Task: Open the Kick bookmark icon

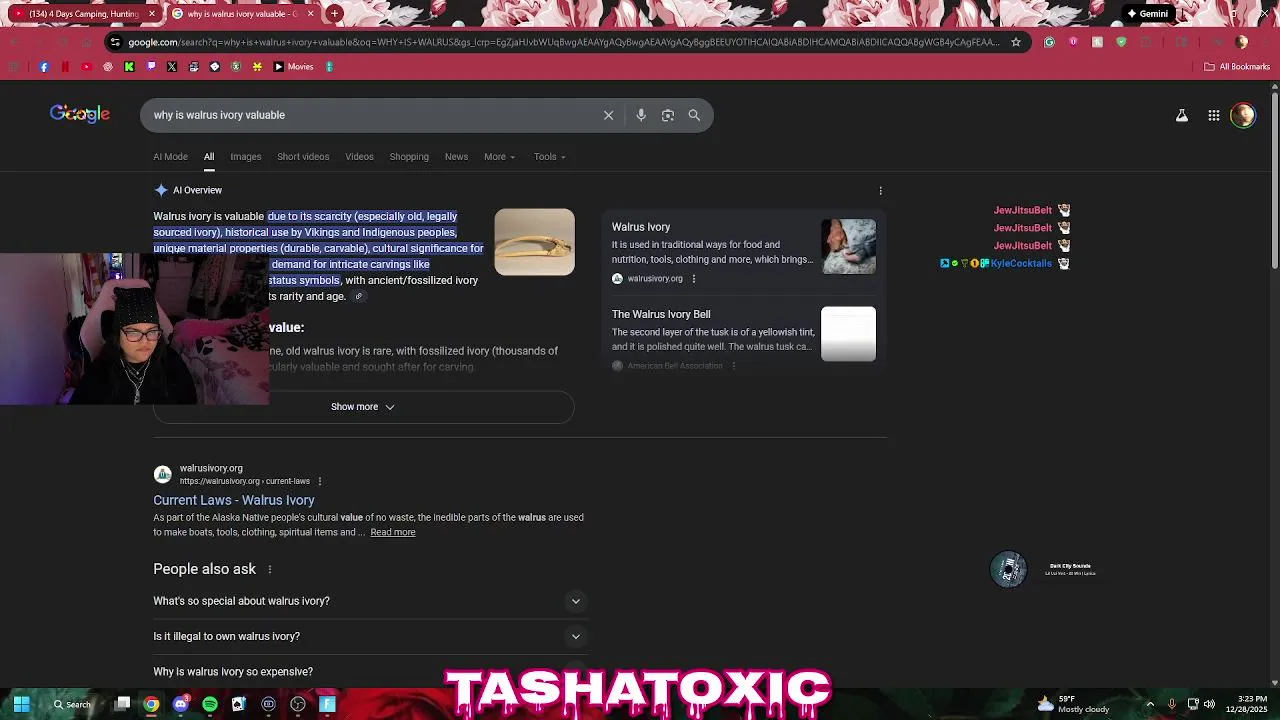Action: (129, 67)
